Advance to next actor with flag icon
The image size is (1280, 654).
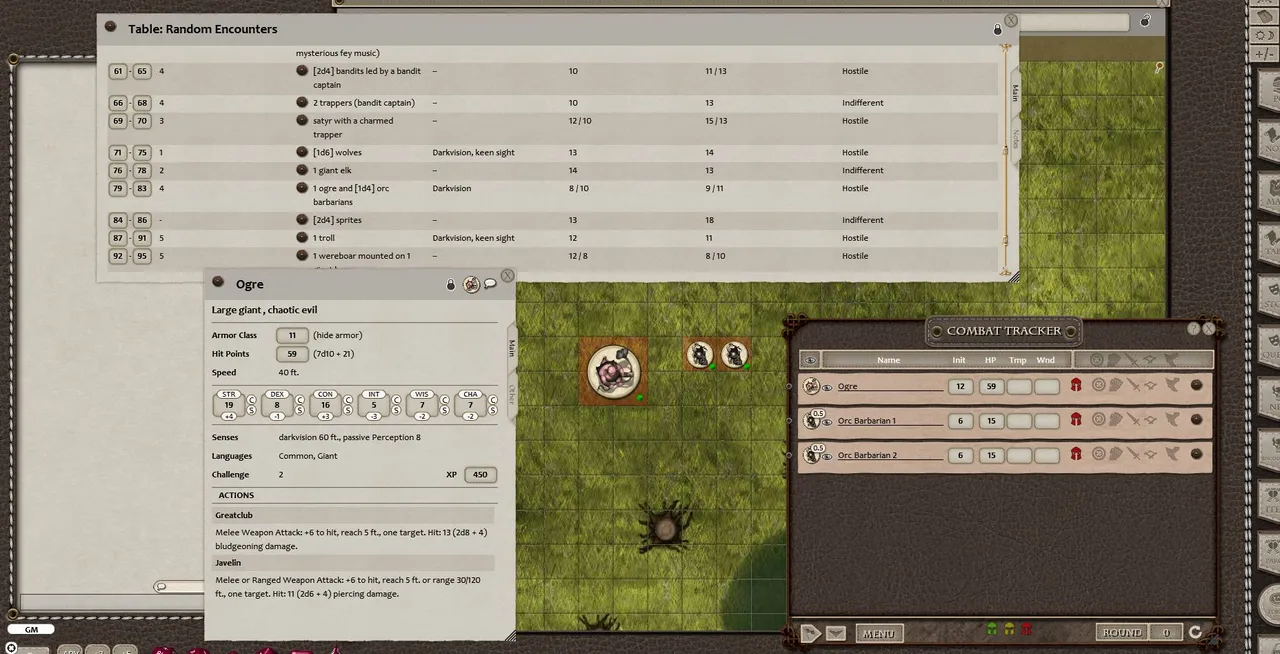(x=811, y=633)
